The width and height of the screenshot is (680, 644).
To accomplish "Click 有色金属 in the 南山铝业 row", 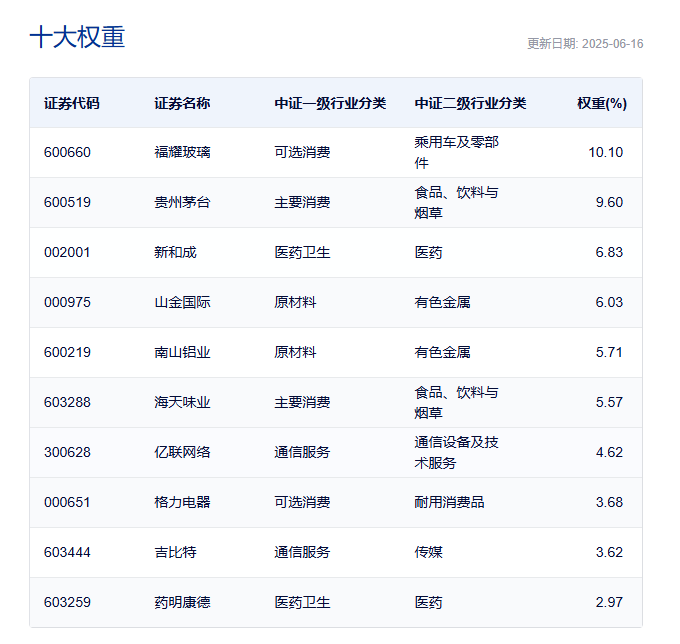I will click(442, 352).
